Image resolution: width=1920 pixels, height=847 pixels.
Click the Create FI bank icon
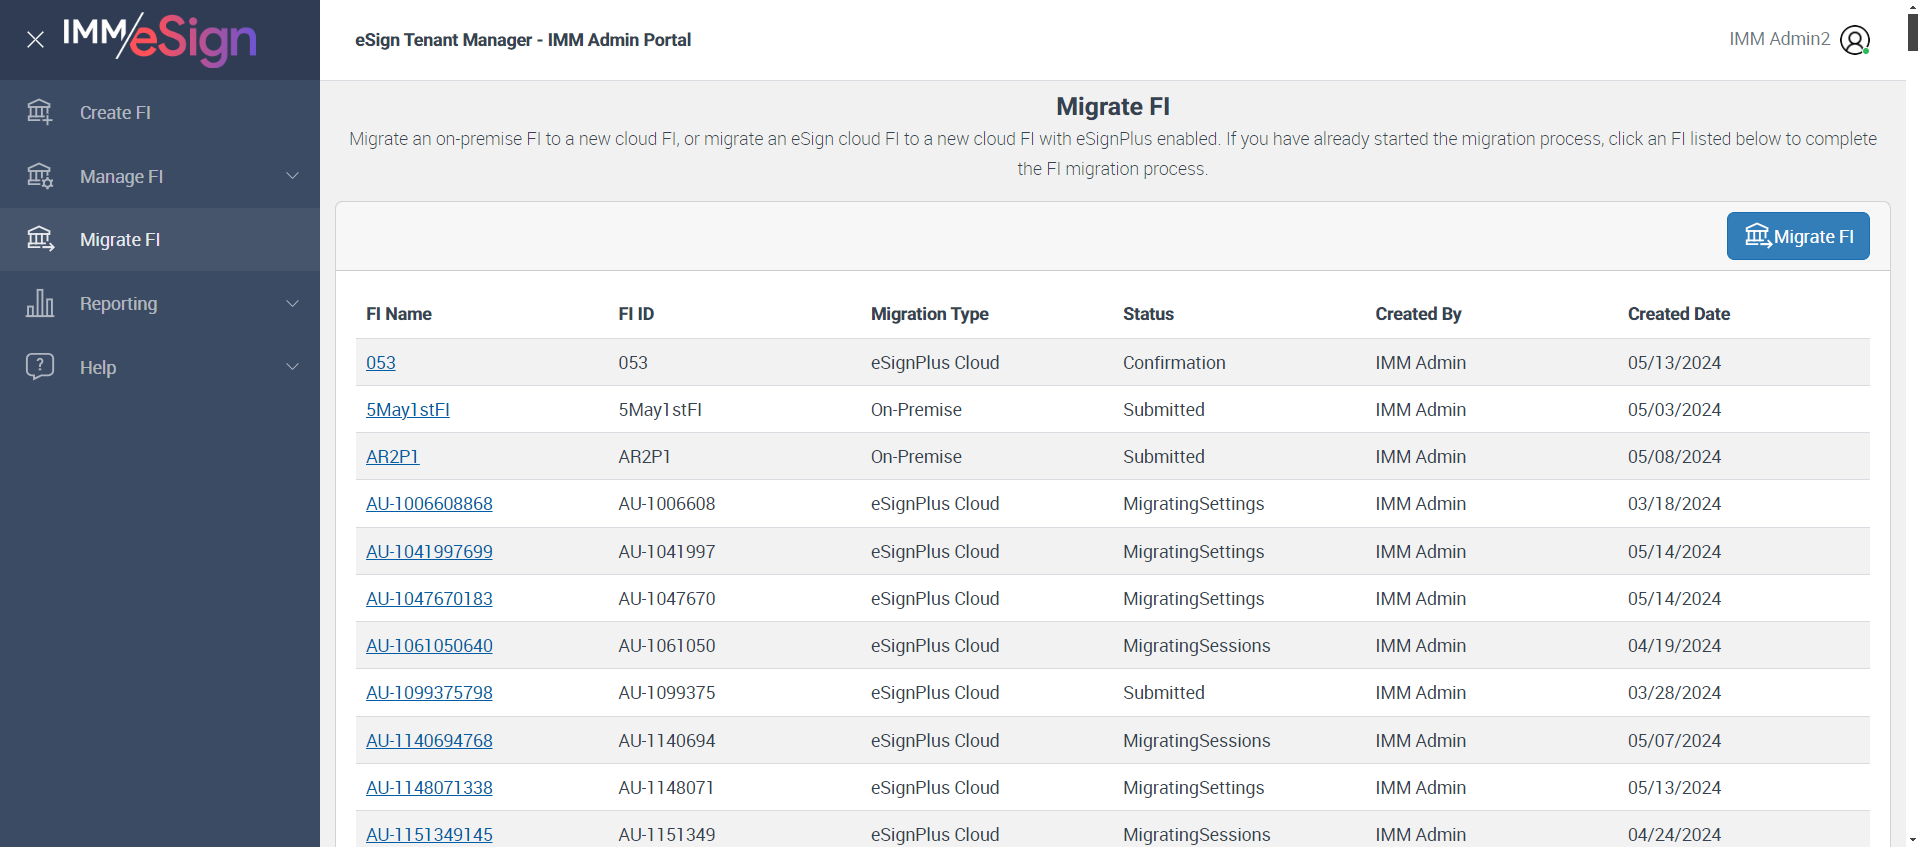tap(40, 112)
